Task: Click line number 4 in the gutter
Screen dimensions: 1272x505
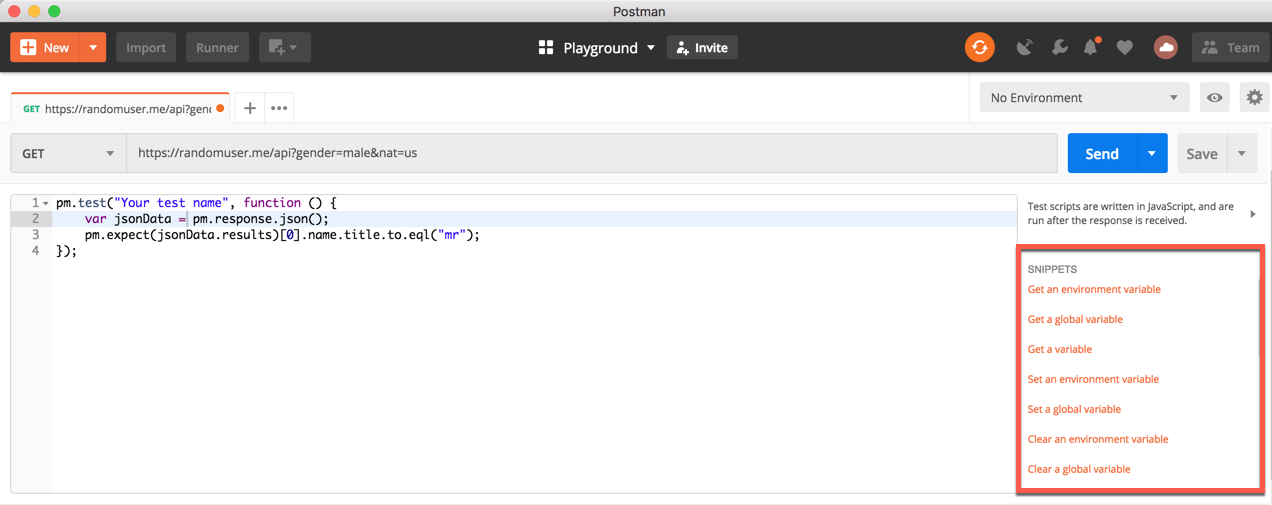Action: tap(35, 251)
